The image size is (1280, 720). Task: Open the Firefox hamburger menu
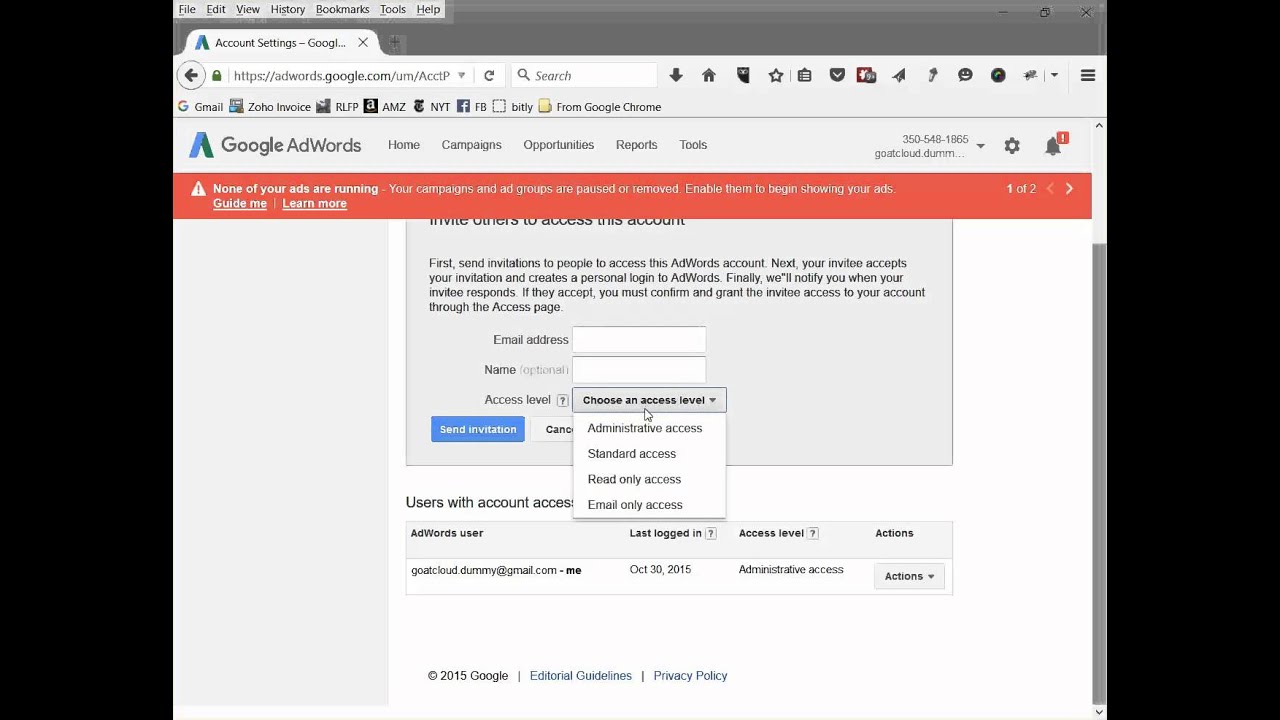[1088, 75]
